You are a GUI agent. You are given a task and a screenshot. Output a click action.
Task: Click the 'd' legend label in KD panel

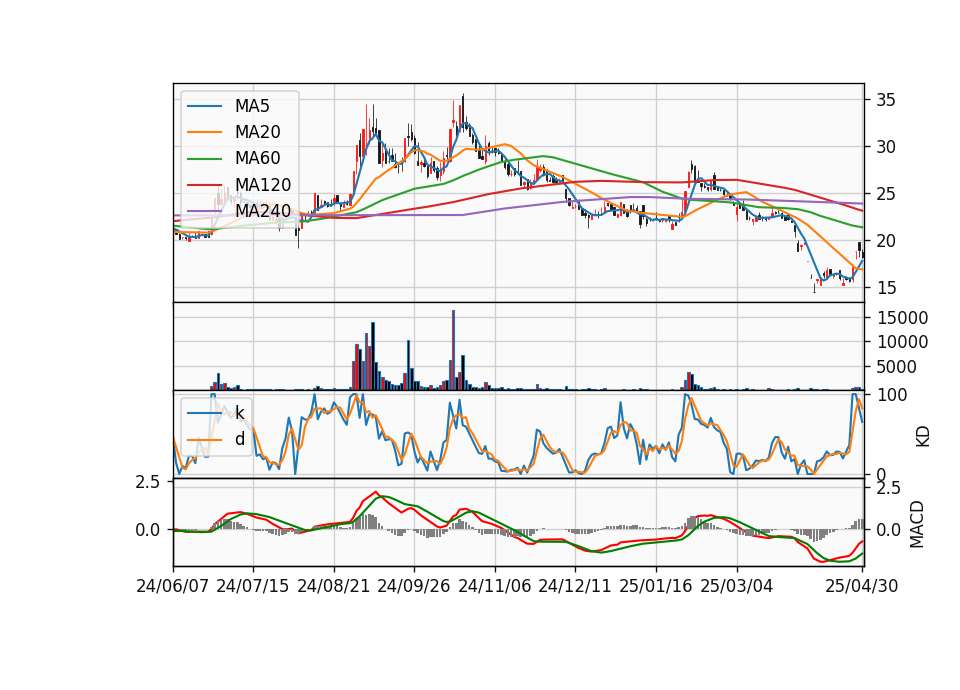point(239,439)
